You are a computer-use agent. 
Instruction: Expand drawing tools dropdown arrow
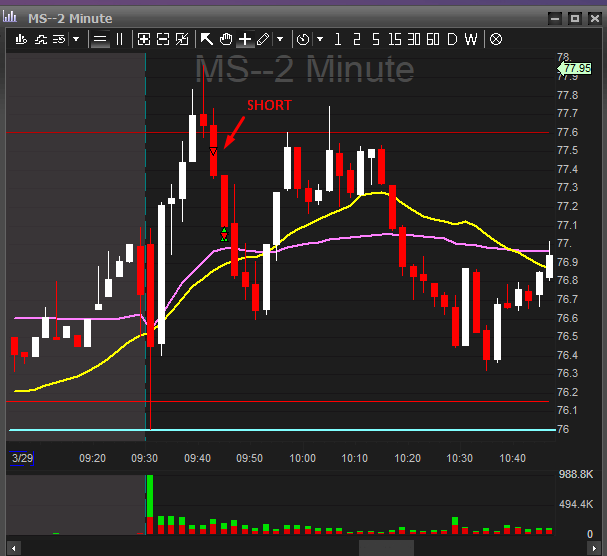[280, 39]
